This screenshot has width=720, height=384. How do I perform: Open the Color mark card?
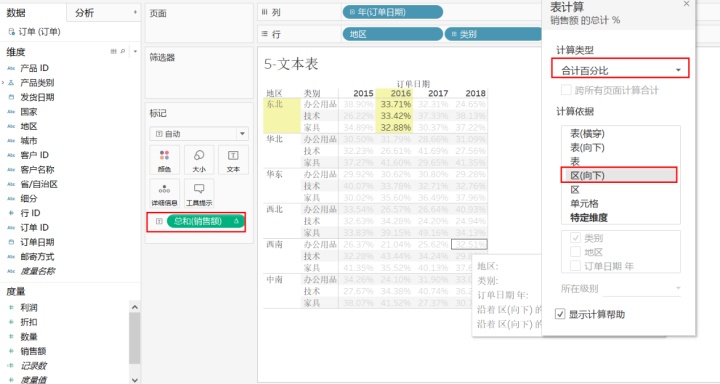click(164, 160)
